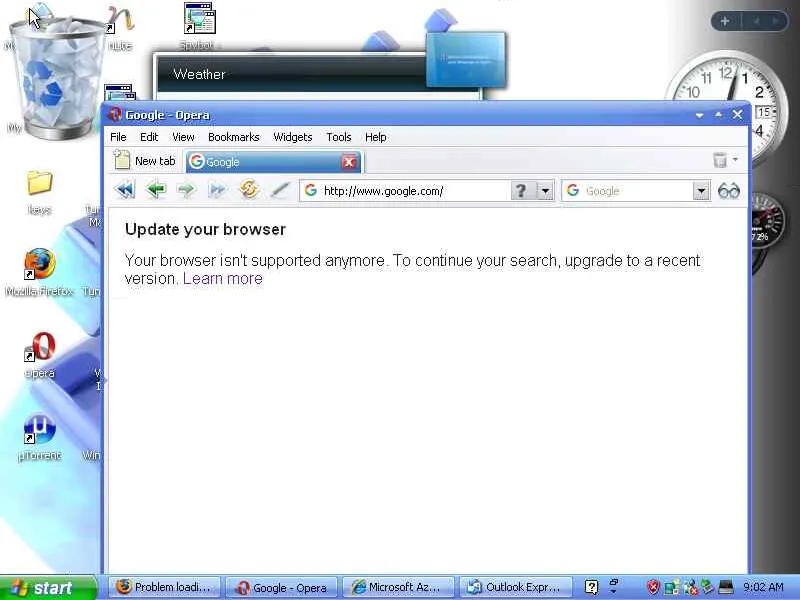This screenshot has height=600, width=800.
Task: Open the Help menu
Action: tap(376, 137)
